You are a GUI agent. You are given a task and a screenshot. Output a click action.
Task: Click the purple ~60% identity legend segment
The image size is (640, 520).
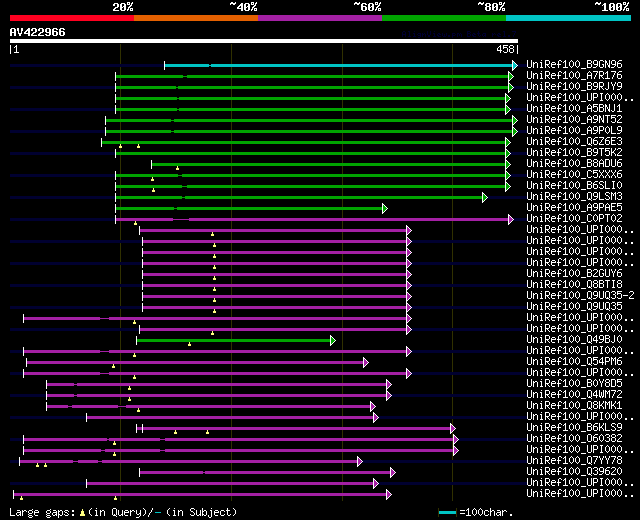[x=320, y=18]
